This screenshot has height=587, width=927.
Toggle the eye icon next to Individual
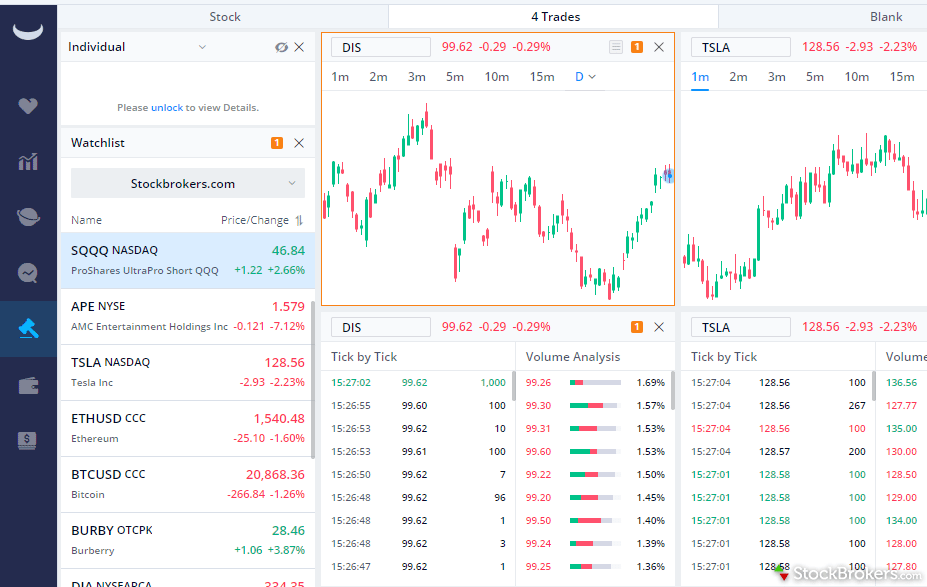283,46
